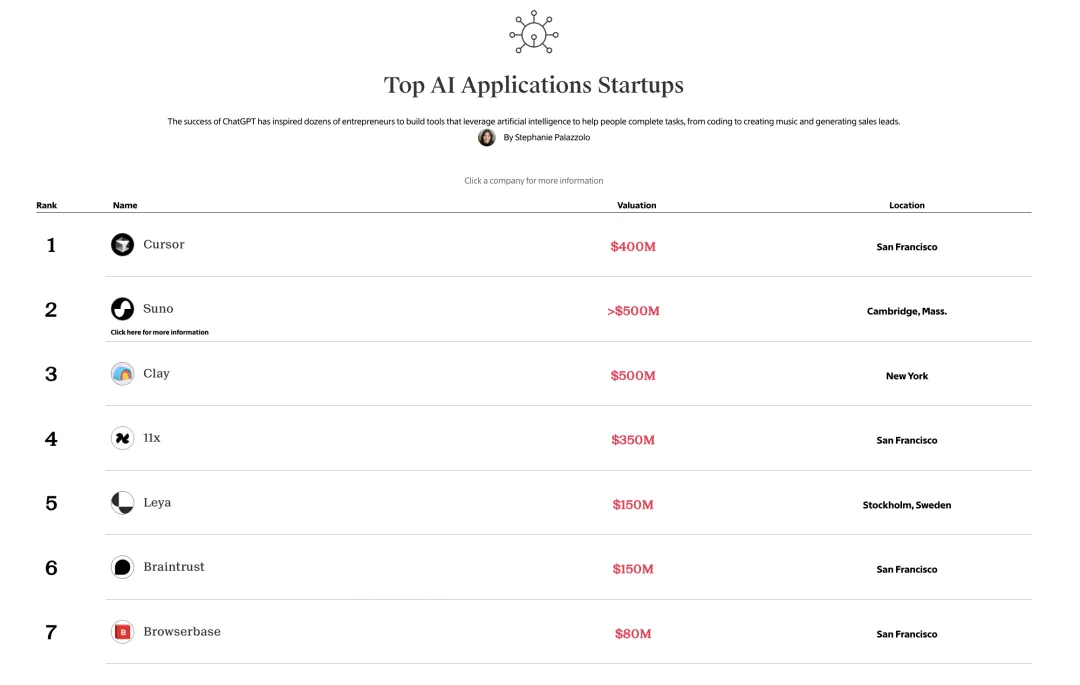This screenshot has height=685, width=1080.
Task: Open Stephanie Palazzolo's author avatar
Action: (487, 138)
